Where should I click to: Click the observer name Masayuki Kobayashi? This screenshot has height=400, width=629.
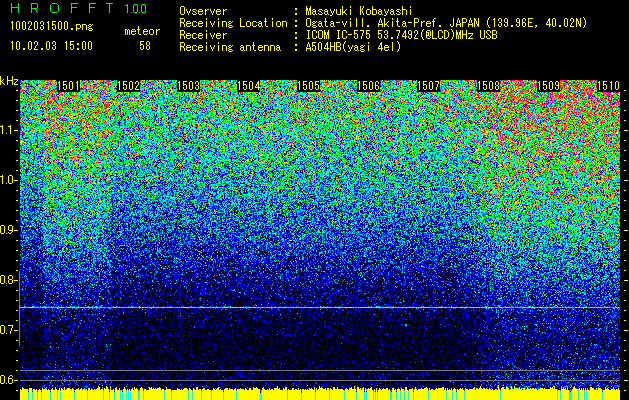(x=359, y=11)
